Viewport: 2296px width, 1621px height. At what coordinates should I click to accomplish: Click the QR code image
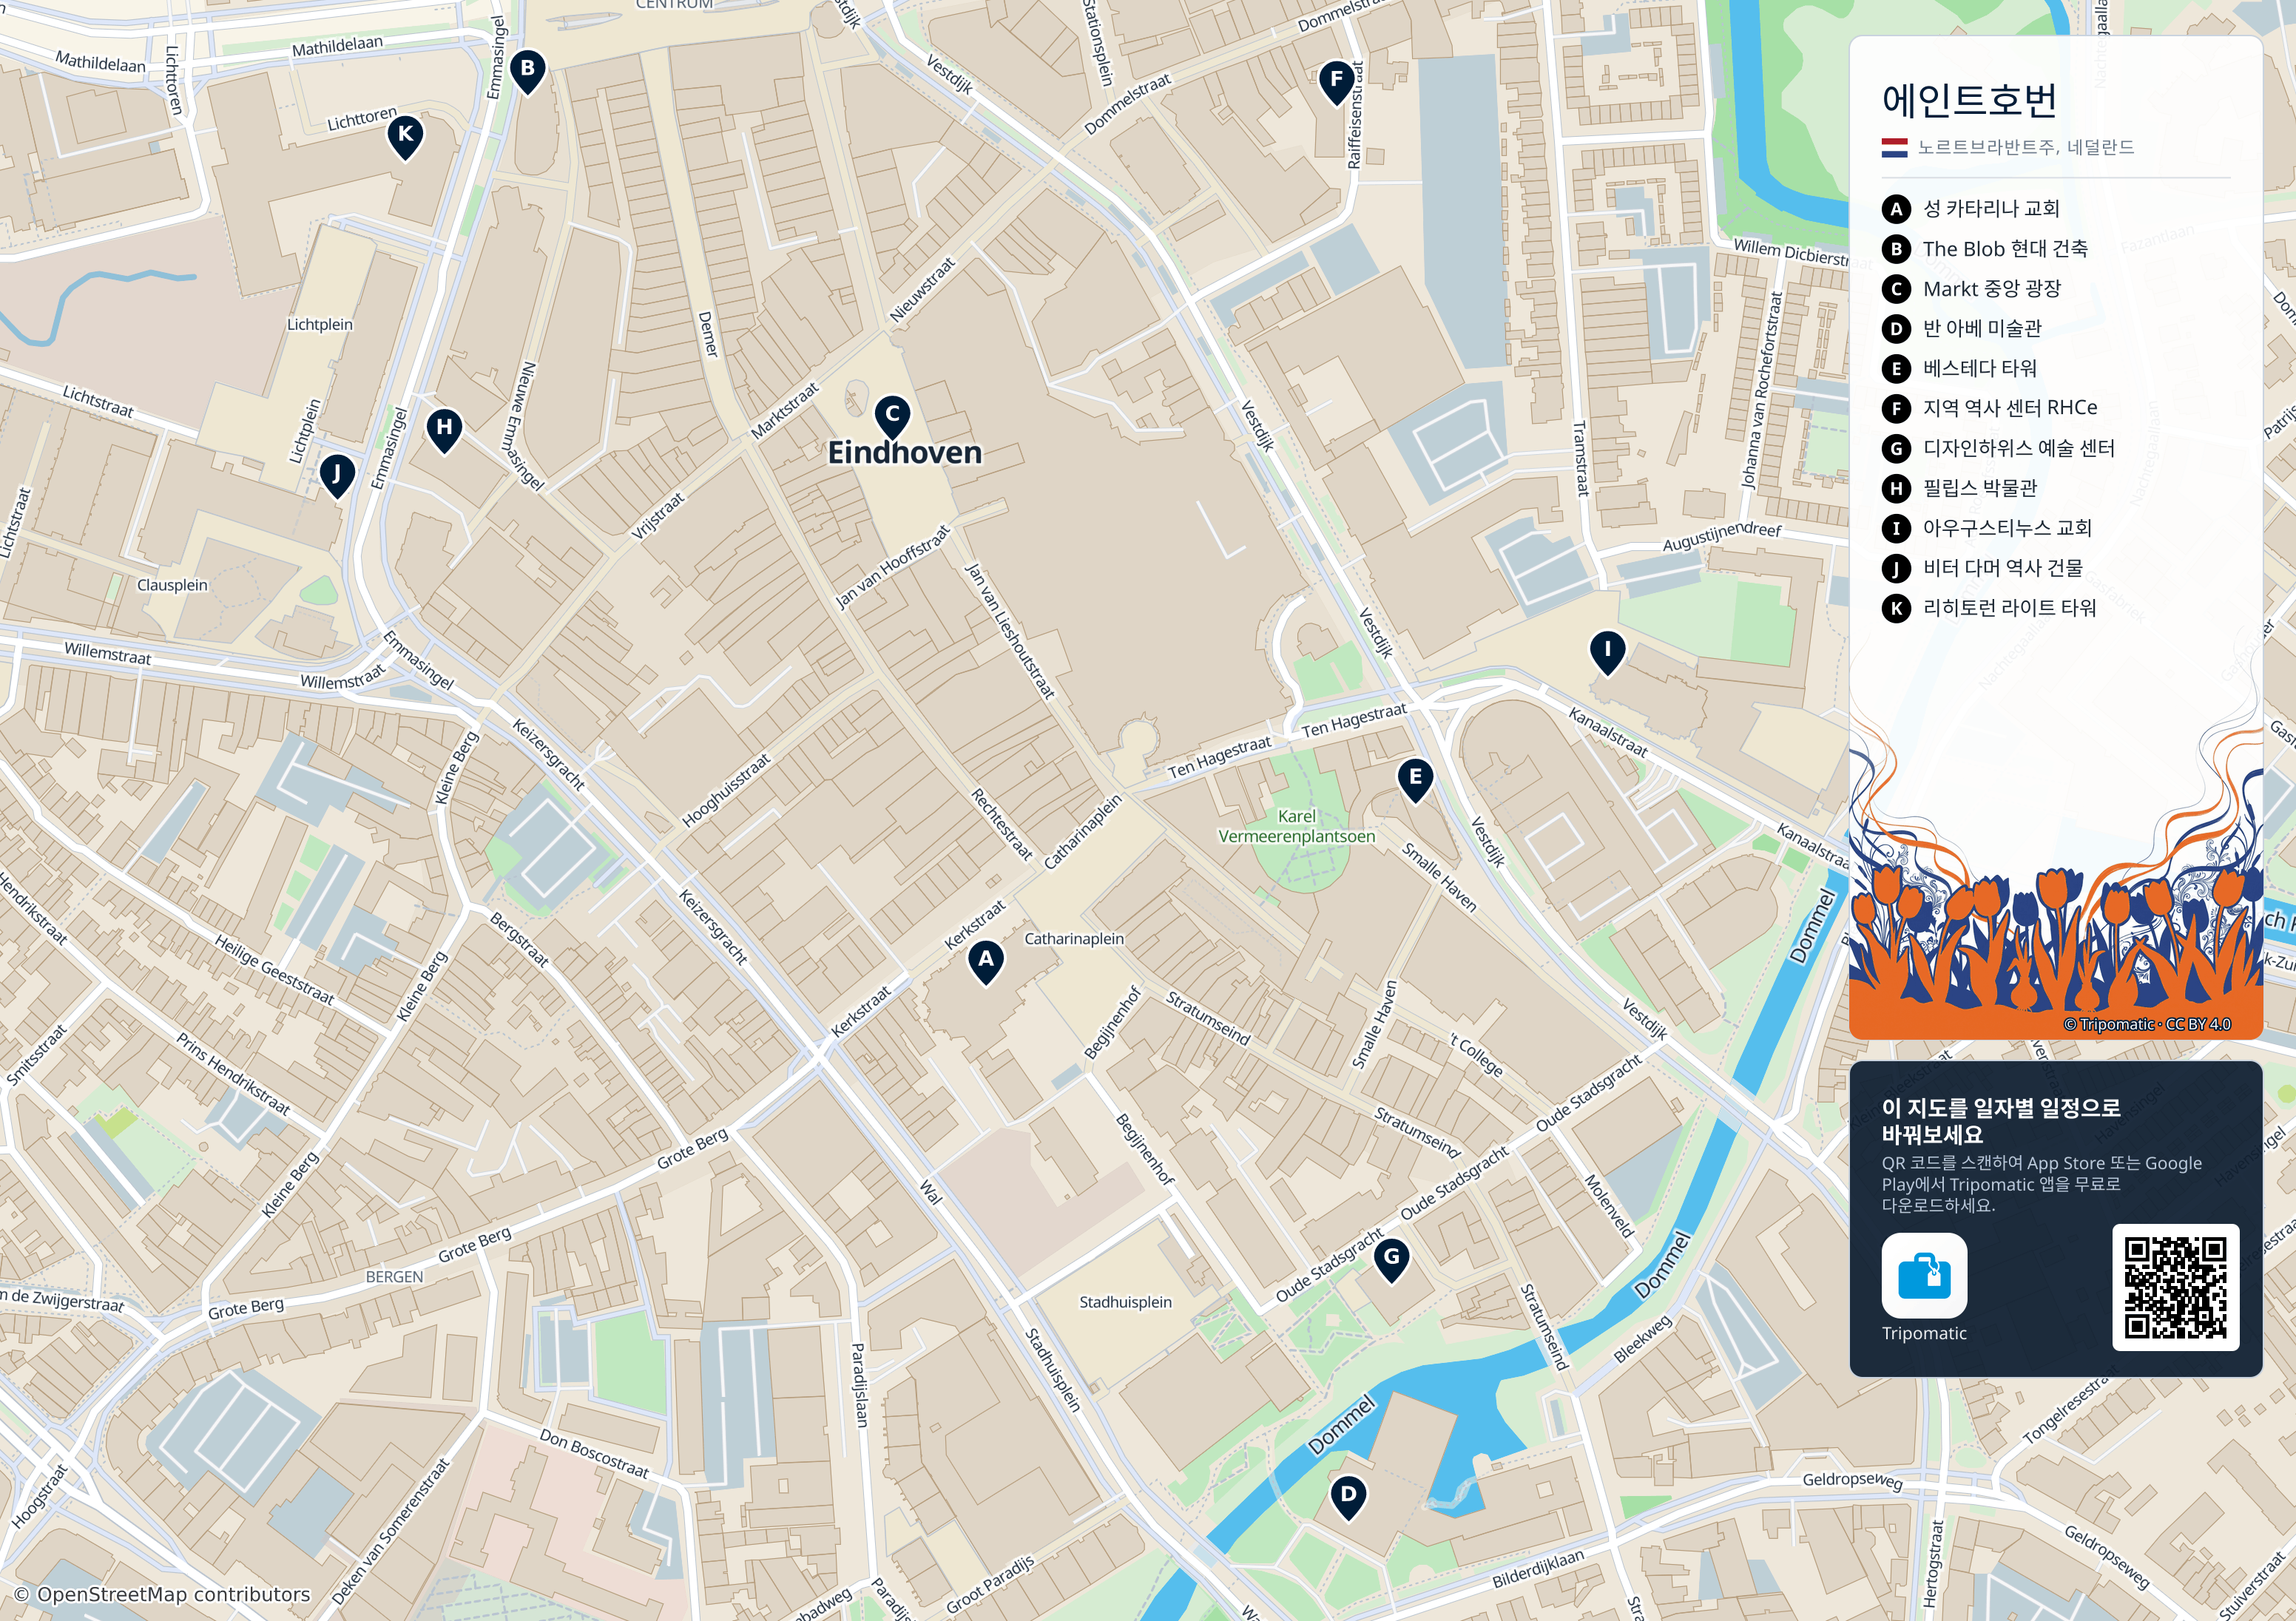pyautogui.click(x=2175, y=1287)
